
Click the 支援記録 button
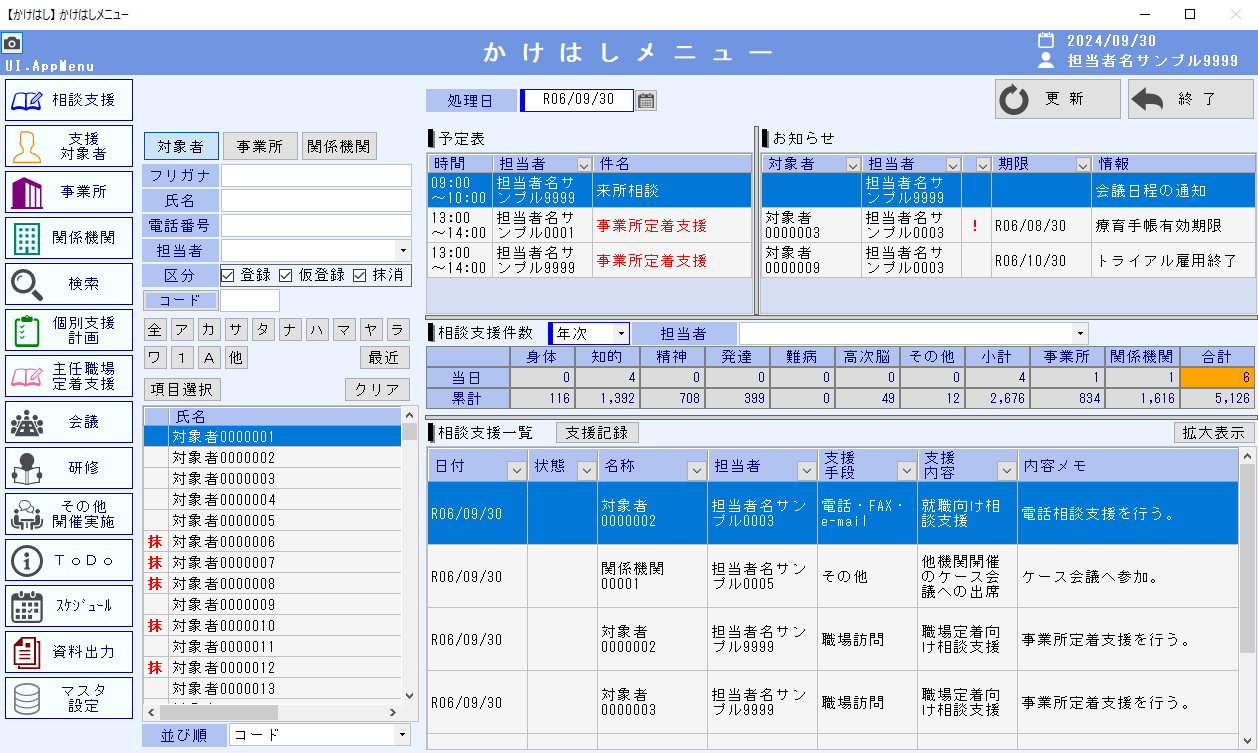click(x=597, y=432)
